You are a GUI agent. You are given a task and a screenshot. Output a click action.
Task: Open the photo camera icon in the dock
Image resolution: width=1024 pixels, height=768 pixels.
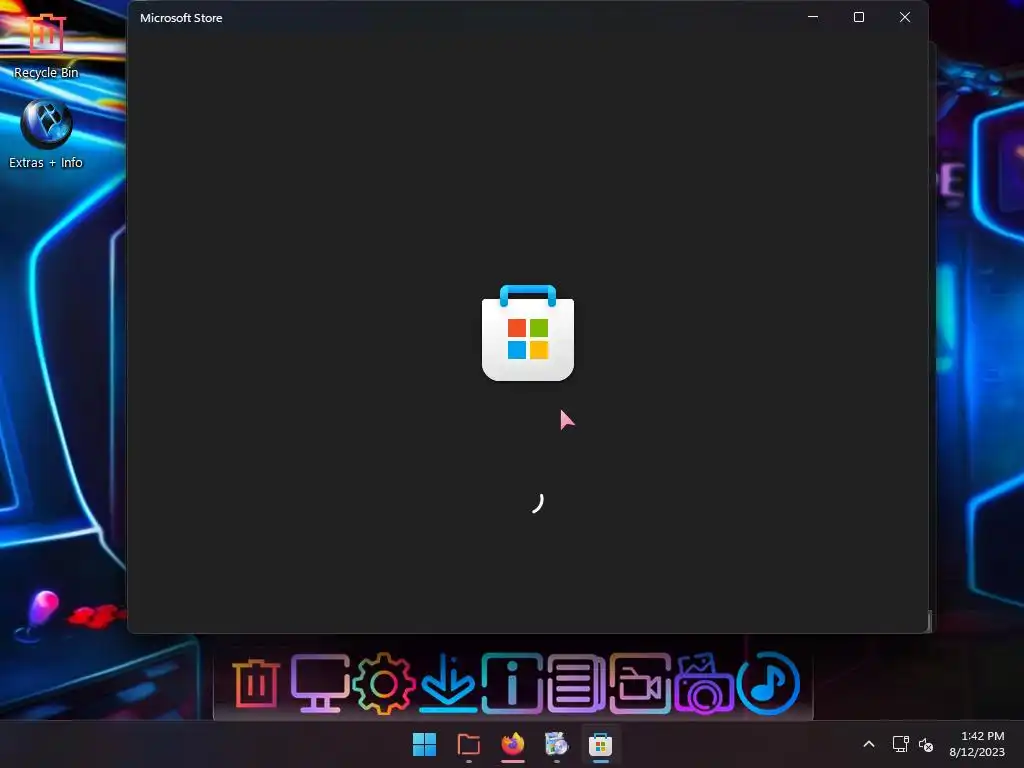703,684
